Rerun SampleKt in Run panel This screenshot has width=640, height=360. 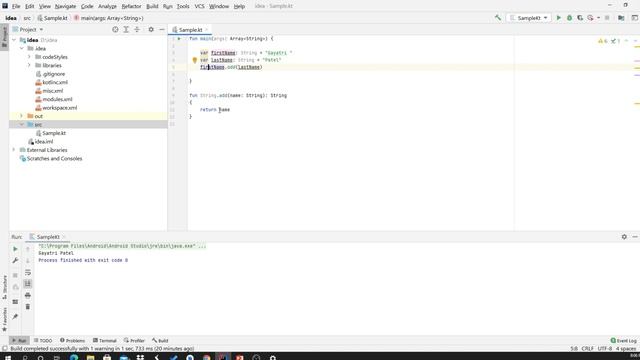15,249
